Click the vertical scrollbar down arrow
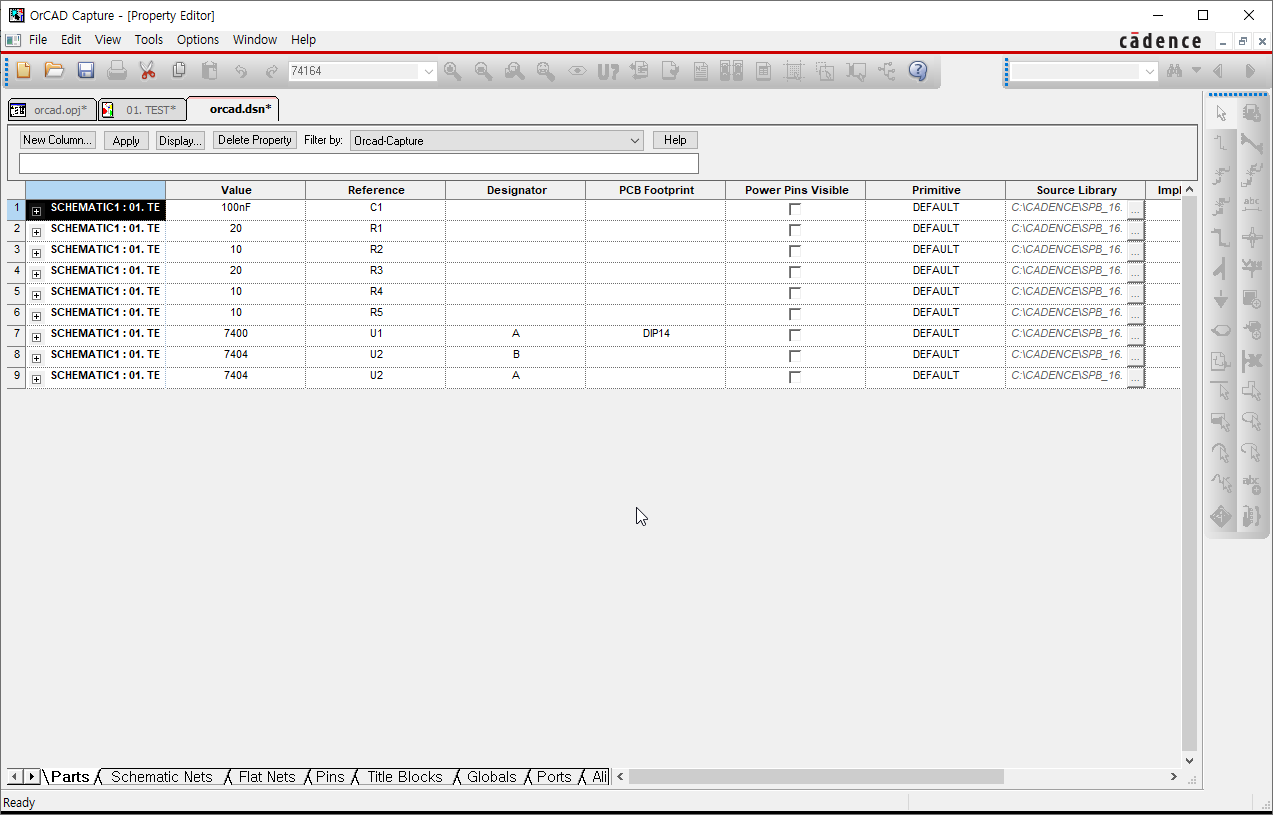Image resolution: width=1273 pixels, height=815 pixels. (1189, 761)
